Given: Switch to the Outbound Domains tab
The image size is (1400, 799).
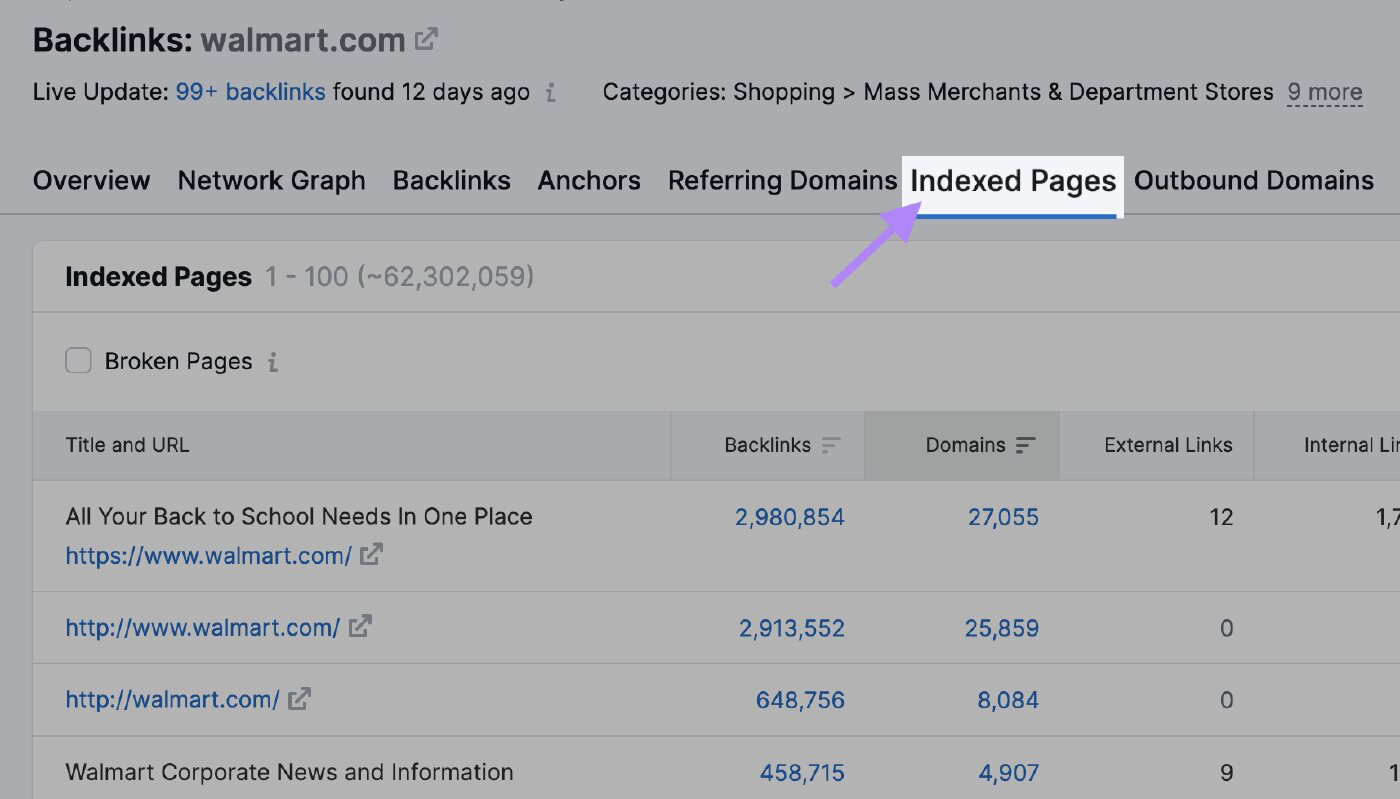Looking at the screenshot, I should point(1254,181).
